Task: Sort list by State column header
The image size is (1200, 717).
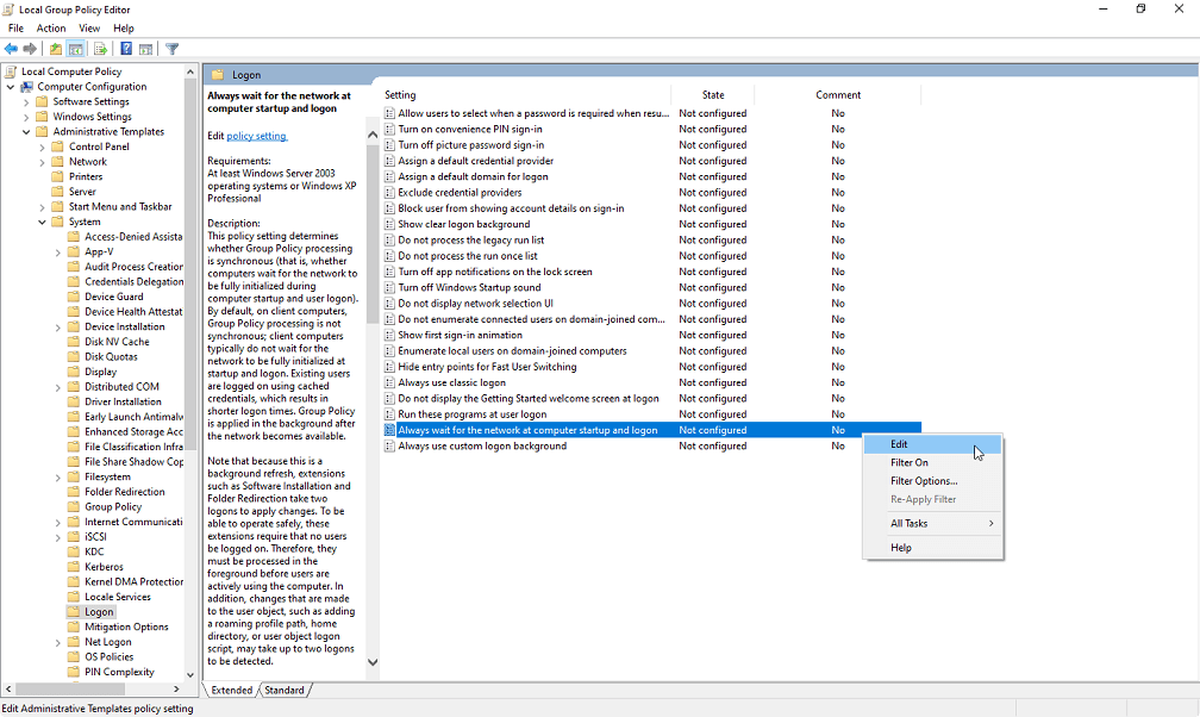Action: (x=713, y=95)
